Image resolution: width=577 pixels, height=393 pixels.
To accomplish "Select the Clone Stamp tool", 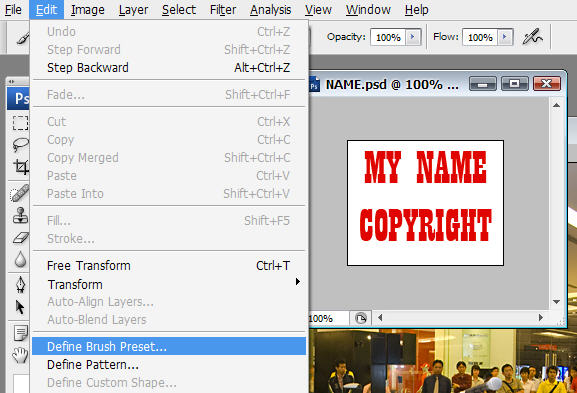I will [x=20, y=215].
